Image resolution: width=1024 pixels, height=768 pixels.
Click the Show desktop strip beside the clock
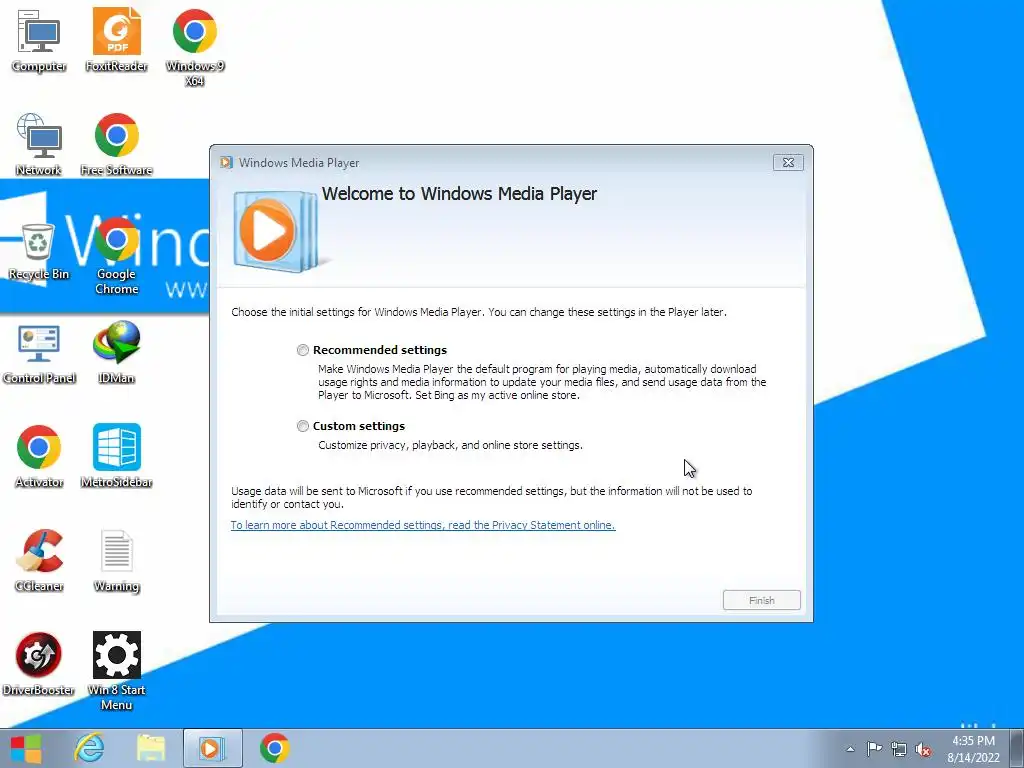tap(1016, 749)
